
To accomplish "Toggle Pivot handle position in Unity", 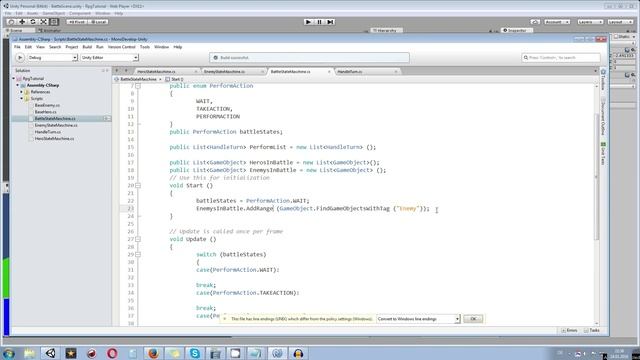I will pos(77,22).
